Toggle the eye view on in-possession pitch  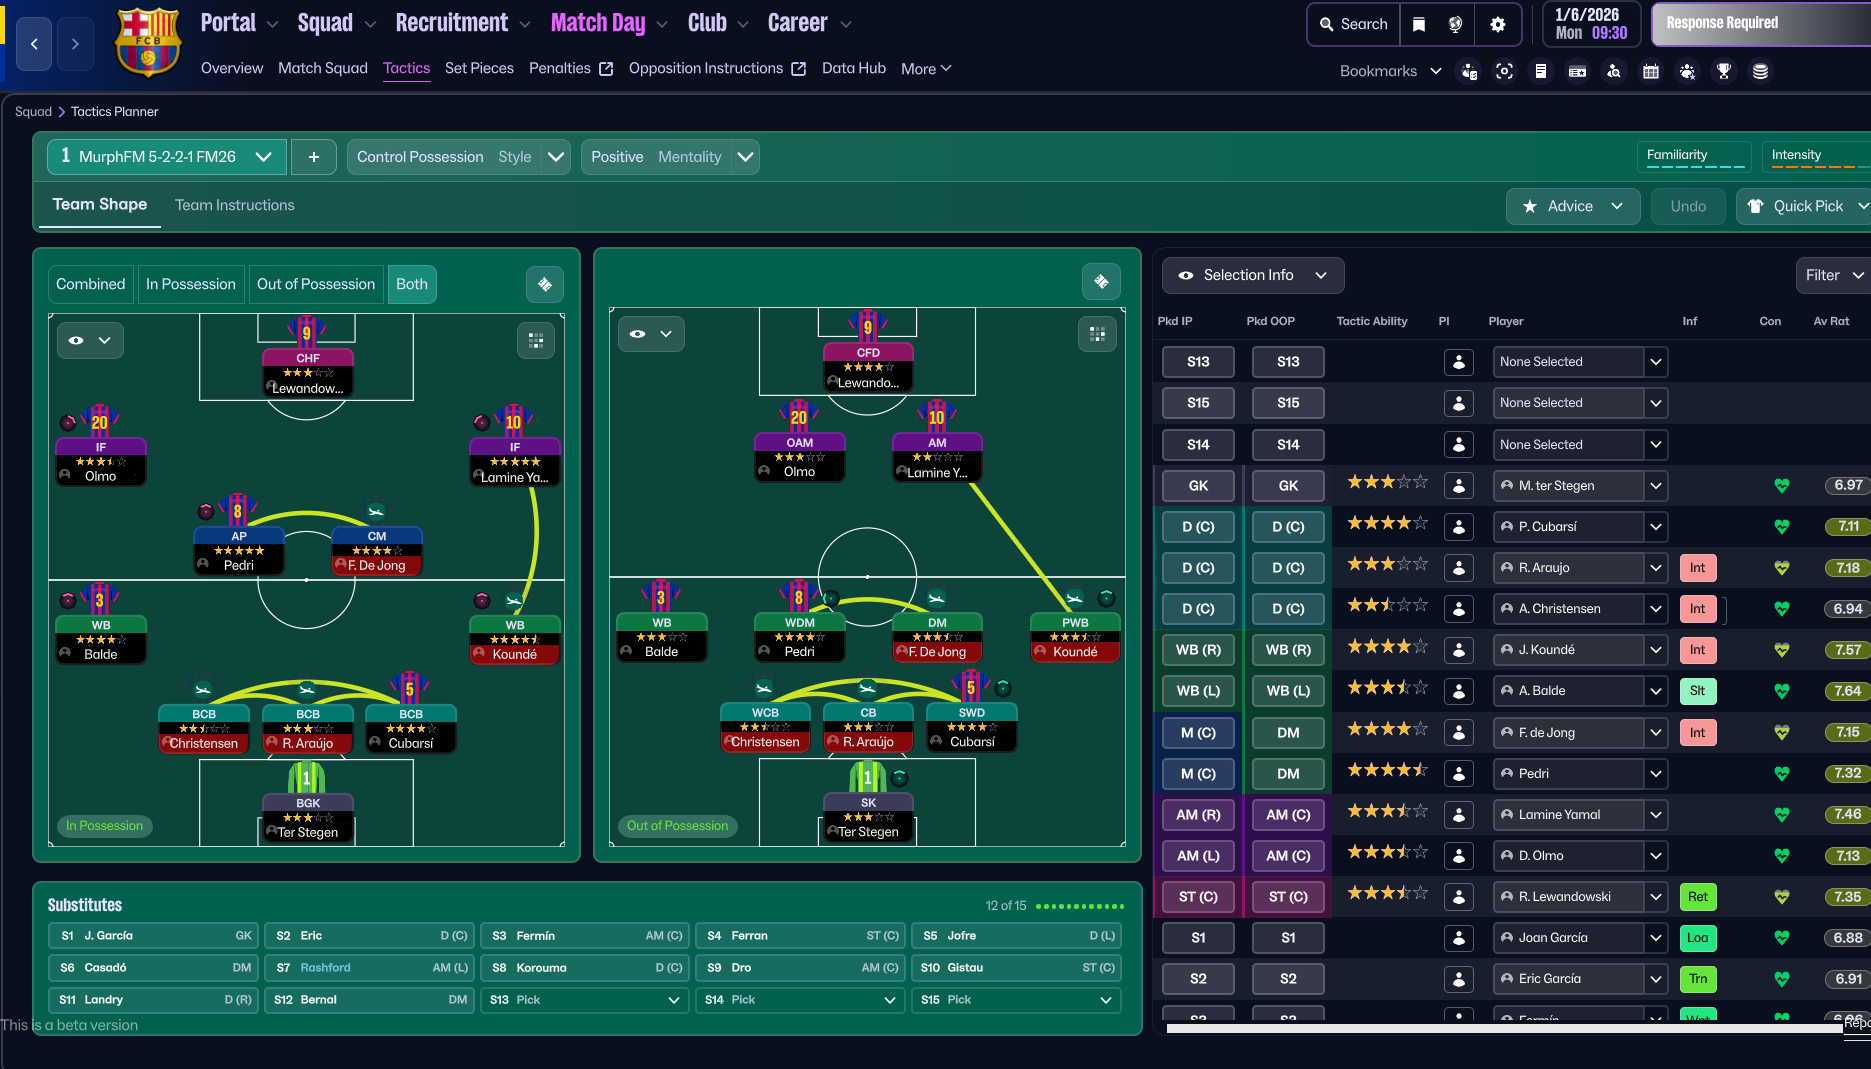tap(90, 341)
